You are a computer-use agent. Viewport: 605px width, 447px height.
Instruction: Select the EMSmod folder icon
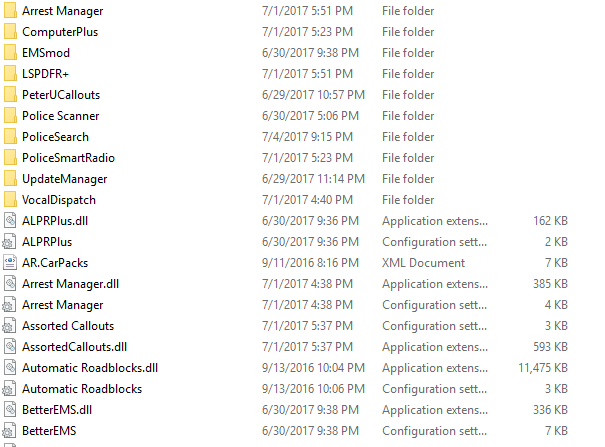tap(10, 52)
